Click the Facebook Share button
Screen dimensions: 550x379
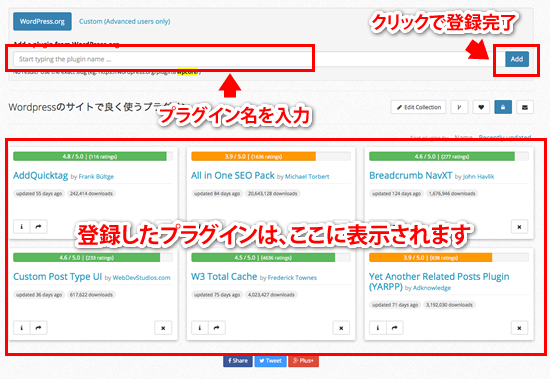238,361
